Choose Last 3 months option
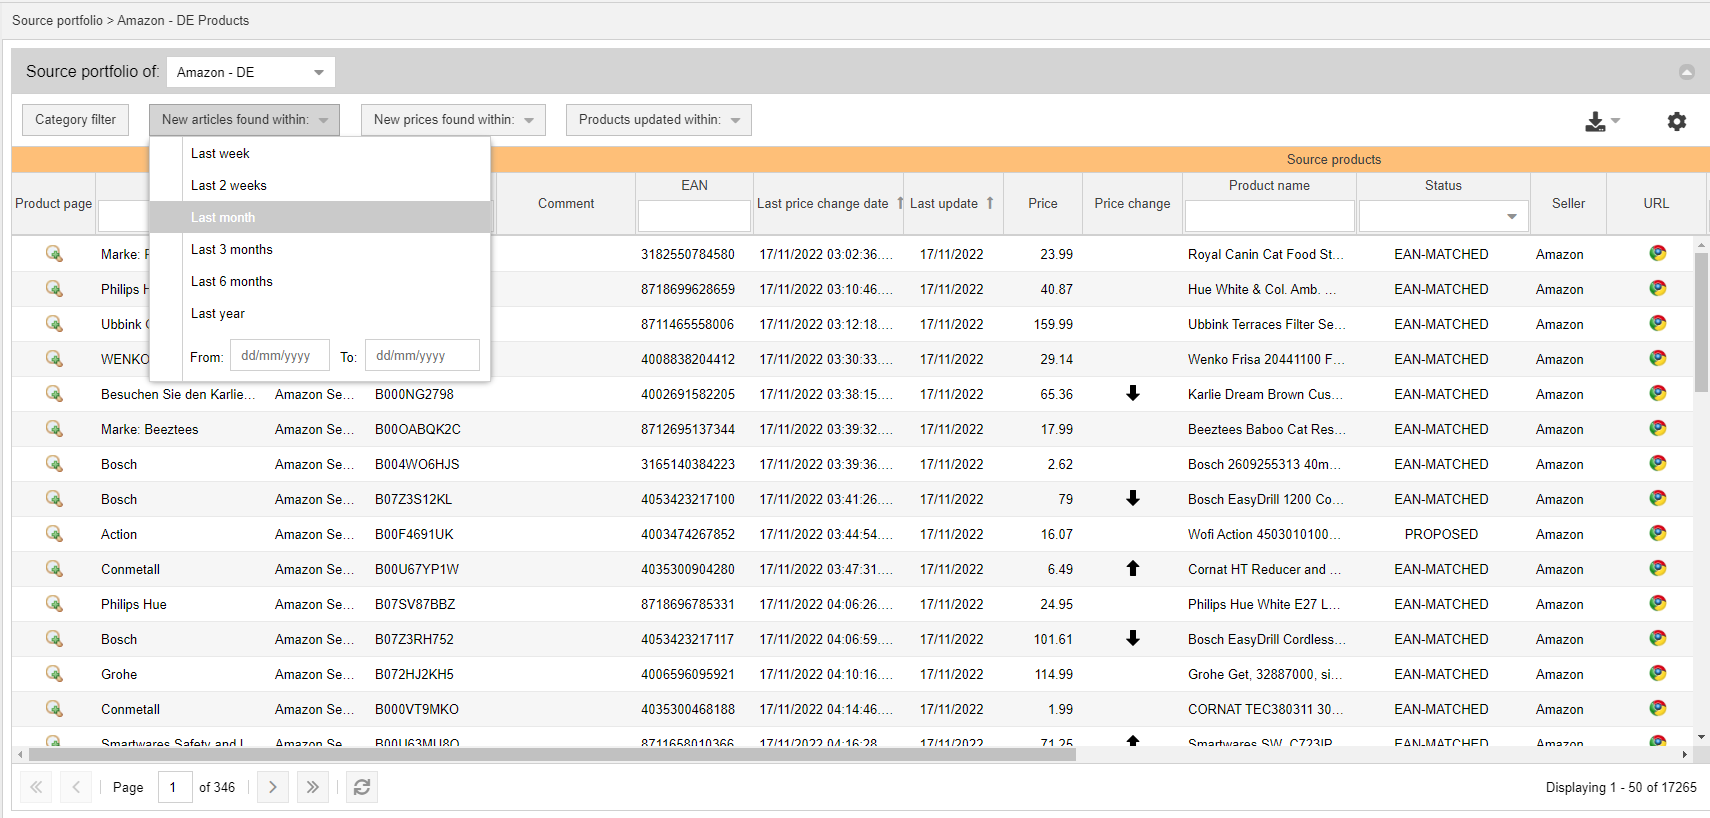1710x818 pixels. (x=319, y=249)
